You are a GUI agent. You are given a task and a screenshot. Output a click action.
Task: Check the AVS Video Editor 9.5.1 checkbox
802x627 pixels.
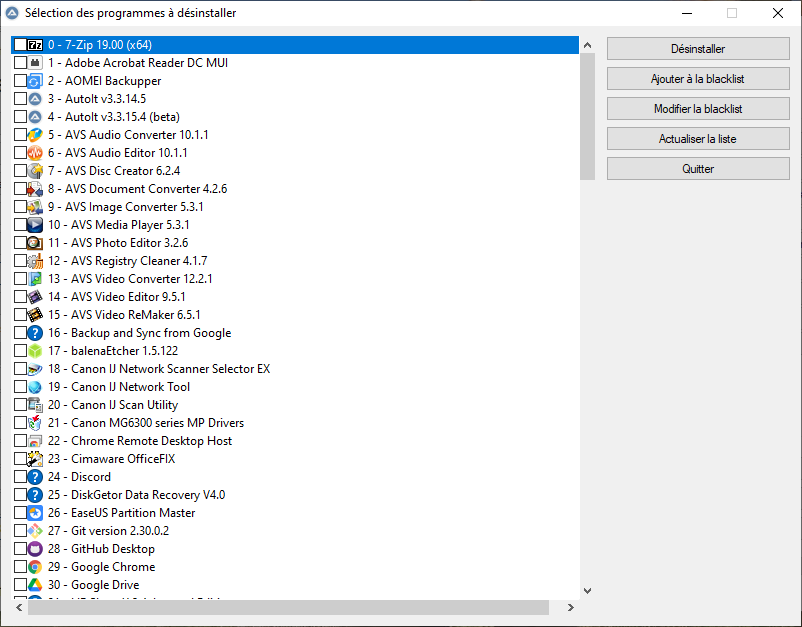[x=20, y=297]
